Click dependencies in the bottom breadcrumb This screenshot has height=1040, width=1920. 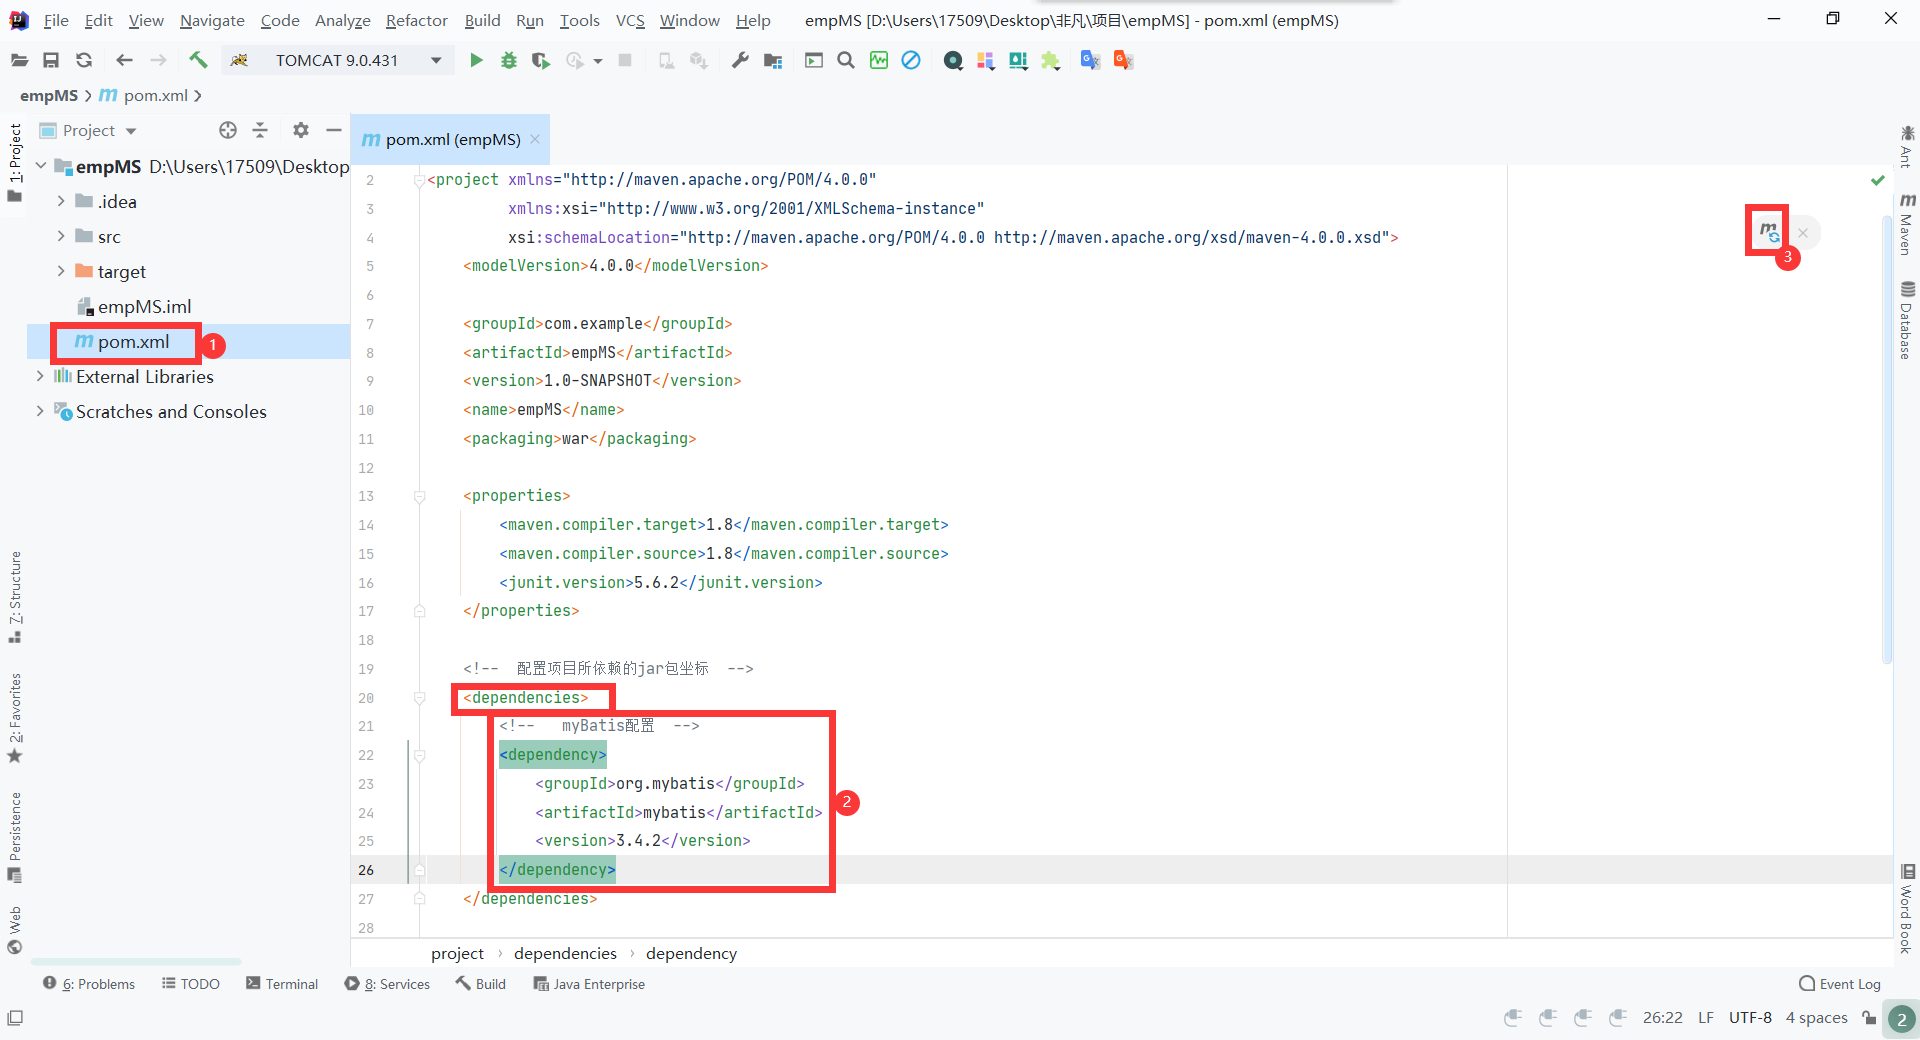click(x=565, y=953)
